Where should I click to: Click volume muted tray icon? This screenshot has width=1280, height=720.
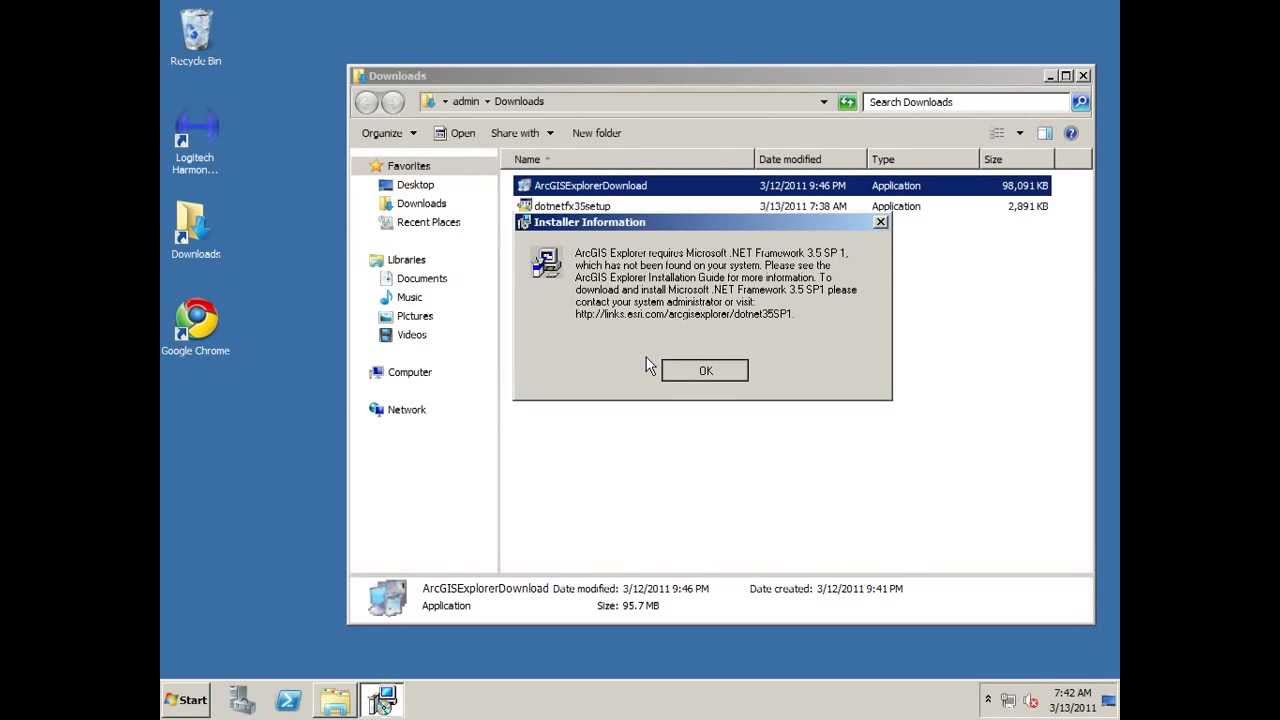pyautogui.click(x=1031, y=701)
